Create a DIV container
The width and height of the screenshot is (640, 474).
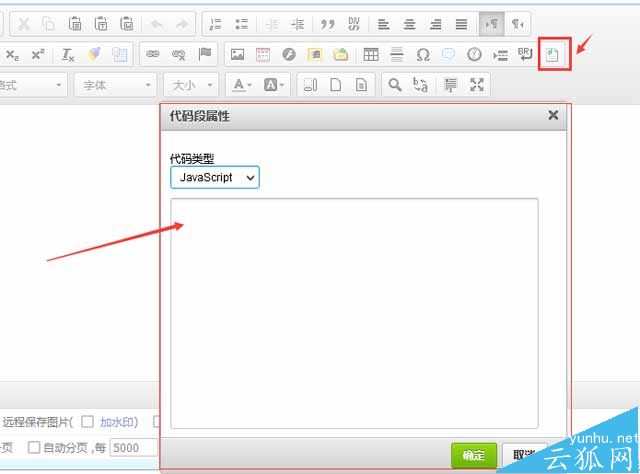(x=354, y=24)
